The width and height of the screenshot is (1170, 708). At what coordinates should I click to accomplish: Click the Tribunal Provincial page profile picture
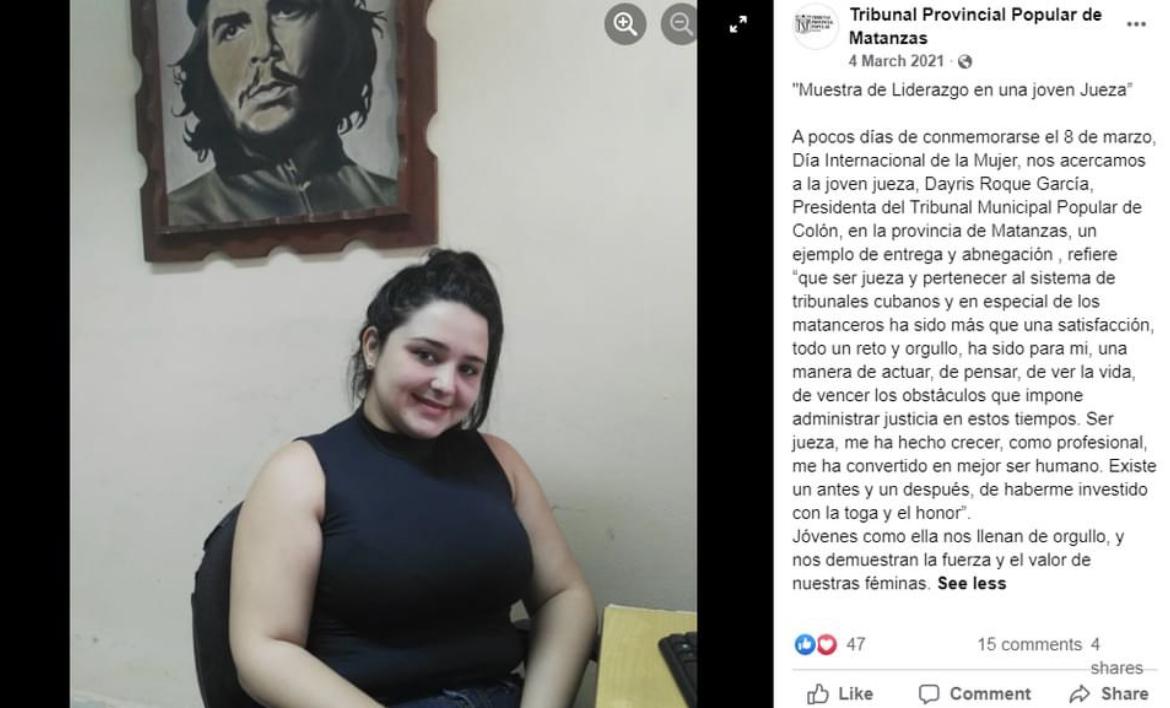click(x=815, y=25)
